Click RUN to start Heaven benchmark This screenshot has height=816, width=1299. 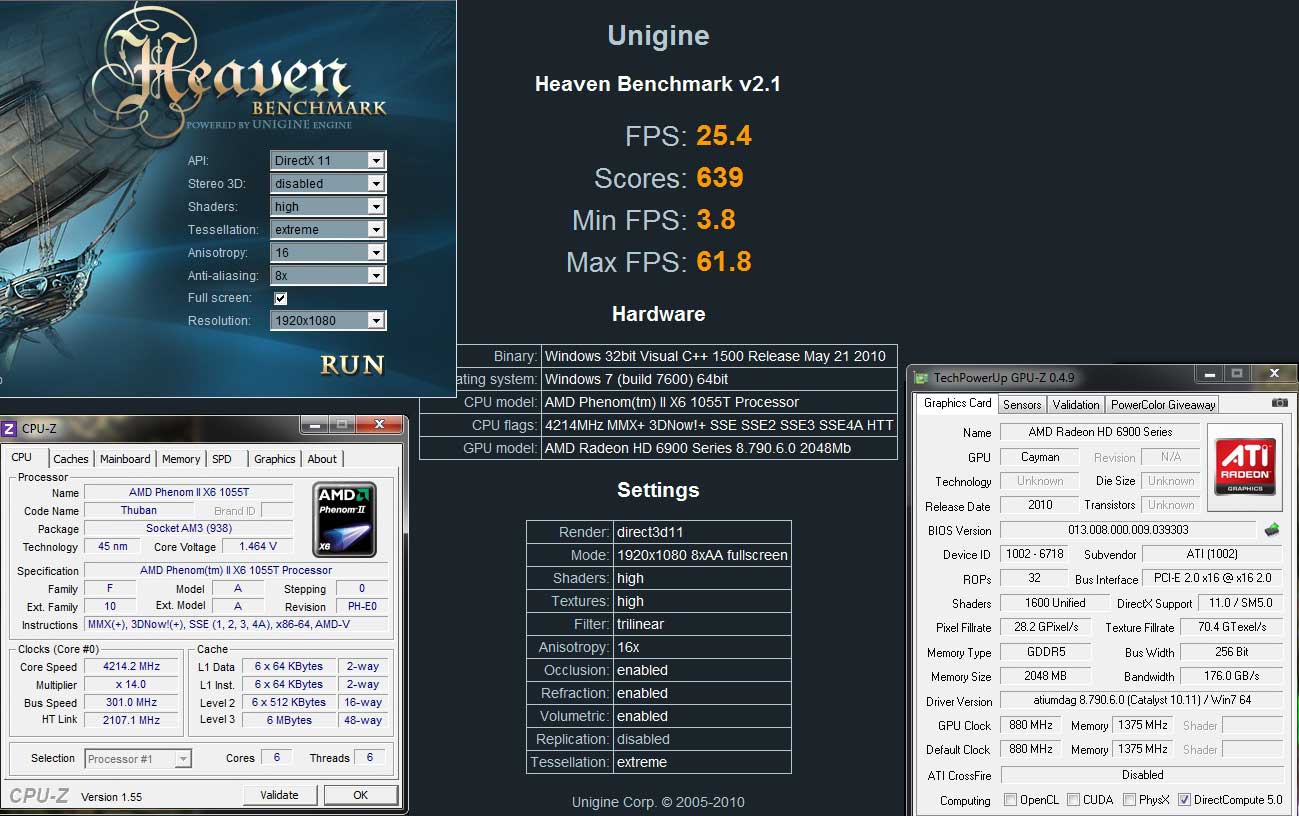(x=352, y=365)
